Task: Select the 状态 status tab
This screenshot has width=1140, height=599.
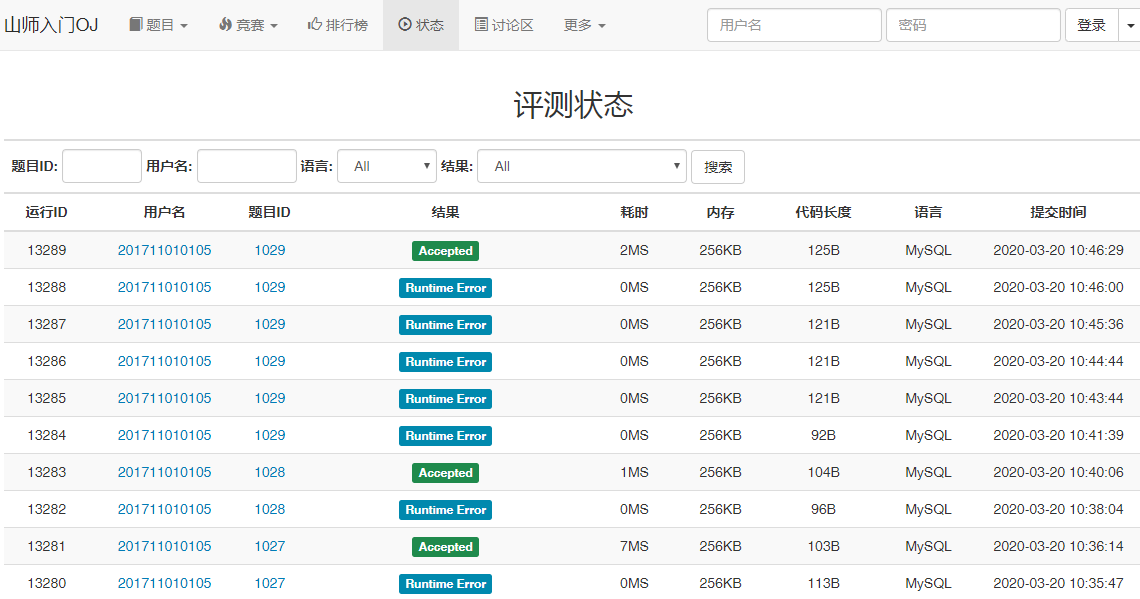Action: (421, 25)
